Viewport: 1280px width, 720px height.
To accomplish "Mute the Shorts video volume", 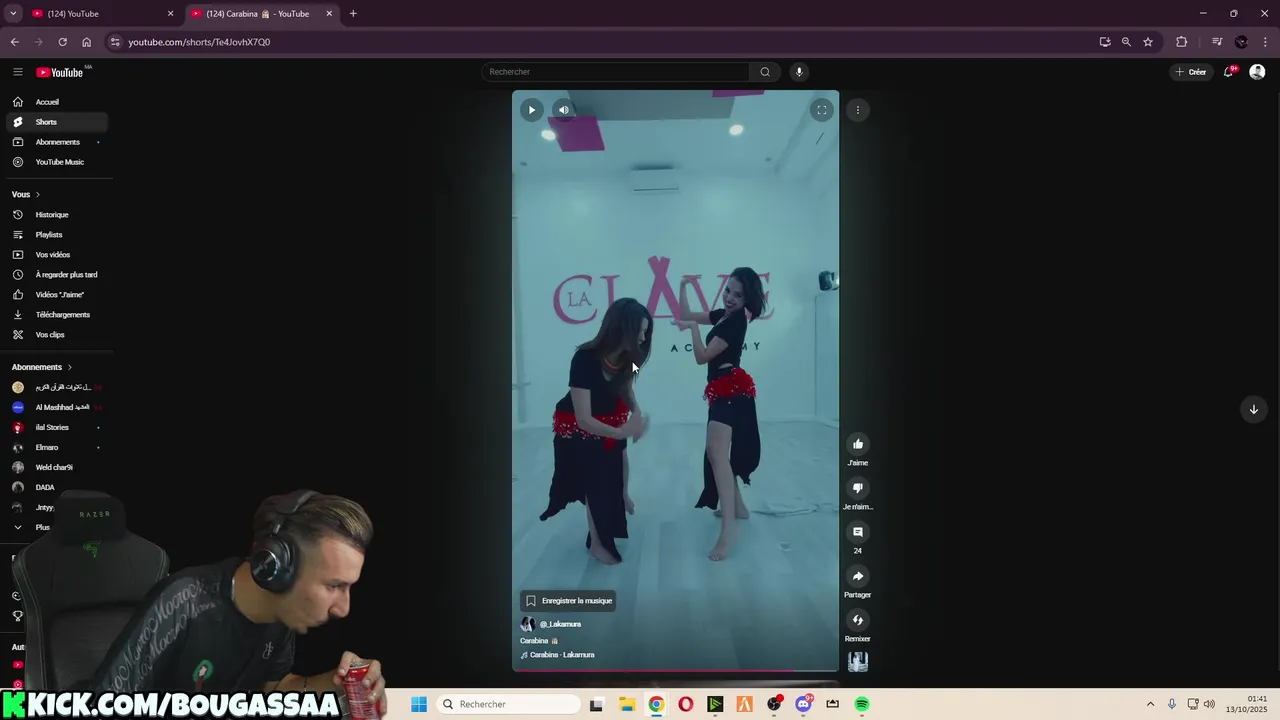I will [x=564, y=110].
